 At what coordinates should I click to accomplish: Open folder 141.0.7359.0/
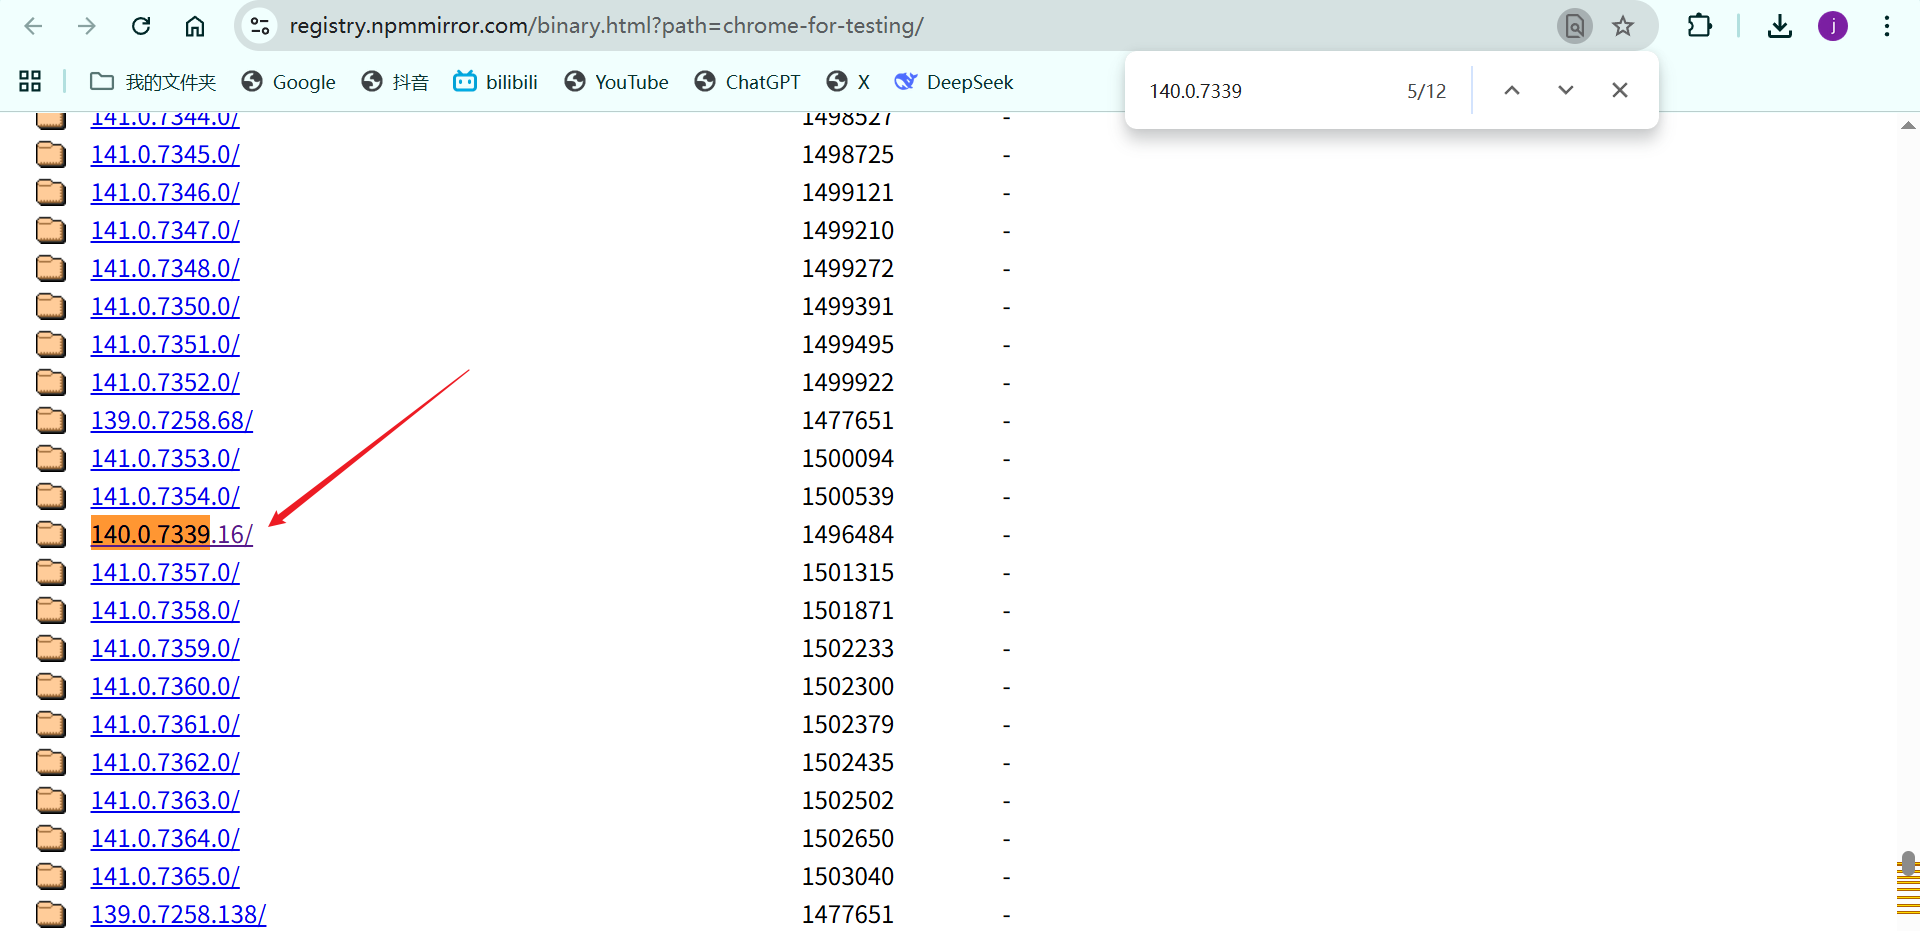pos(165,649)
